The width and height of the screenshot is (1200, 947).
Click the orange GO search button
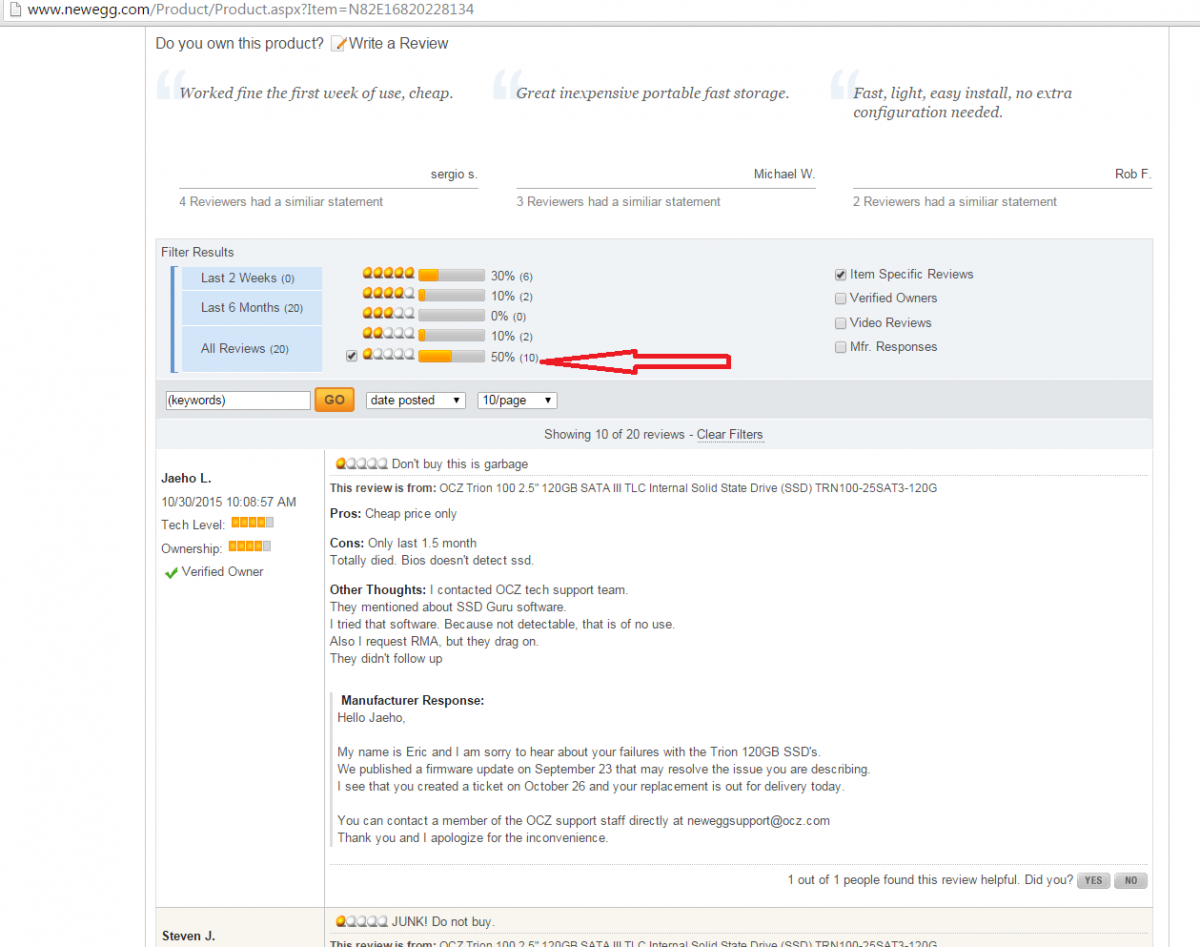[x=335, y=400]
